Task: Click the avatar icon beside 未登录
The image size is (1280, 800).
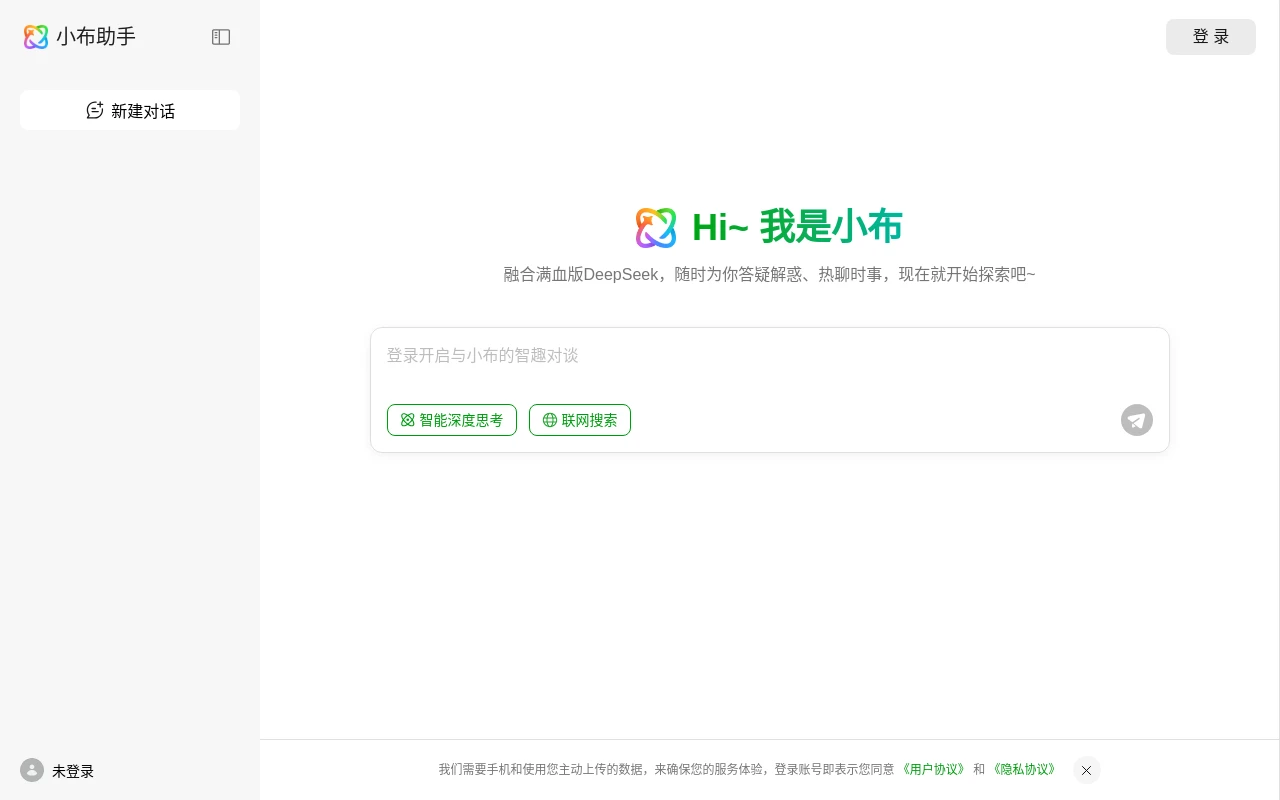Action: 31,771
